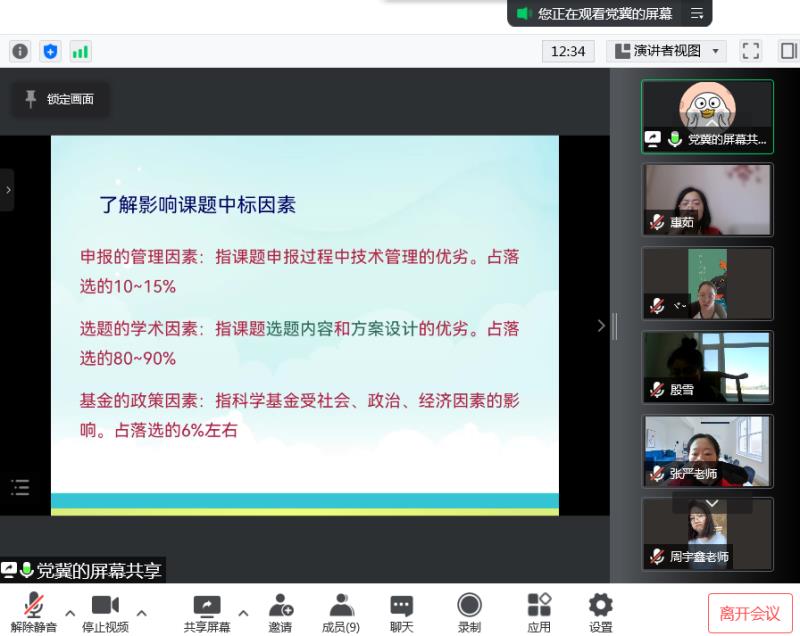Click the meeting info icon
This screenshot has height=636, width=800.
(20, 51)
